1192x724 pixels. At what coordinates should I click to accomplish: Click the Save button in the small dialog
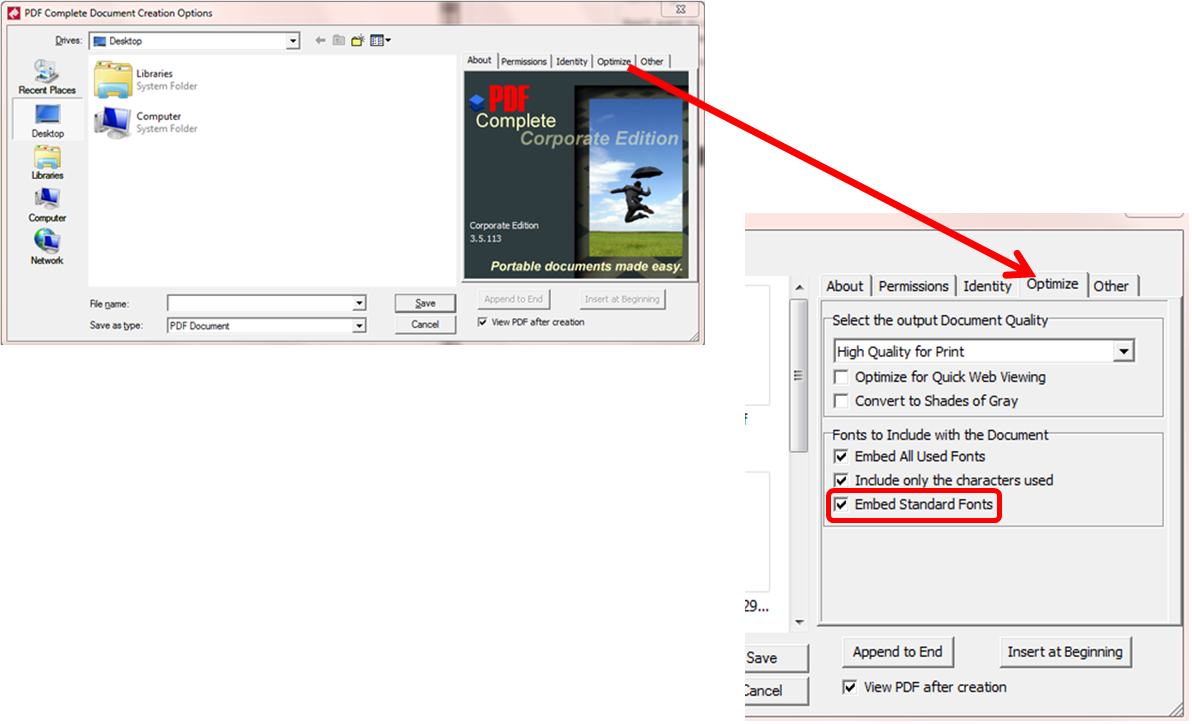[x=425, y=303]
